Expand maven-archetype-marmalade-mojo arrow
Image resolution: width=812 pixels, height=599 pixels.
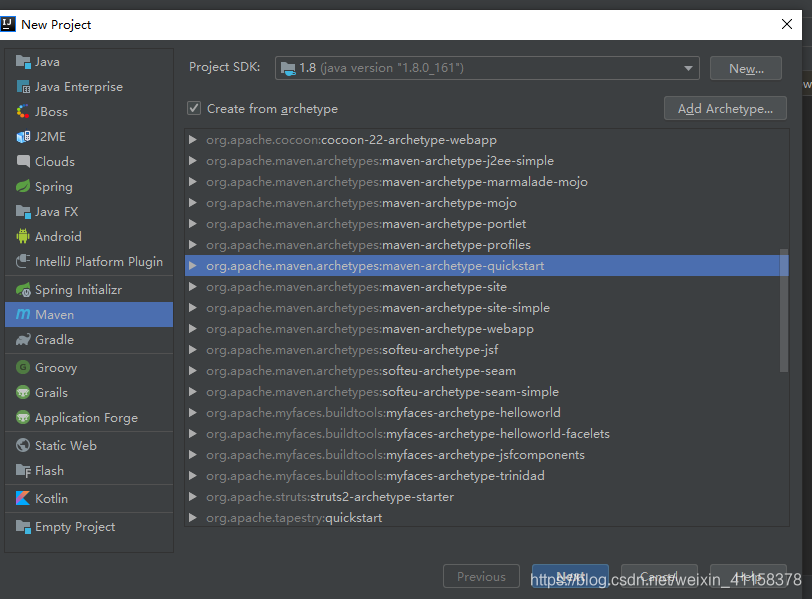click(x=193, y=182)
